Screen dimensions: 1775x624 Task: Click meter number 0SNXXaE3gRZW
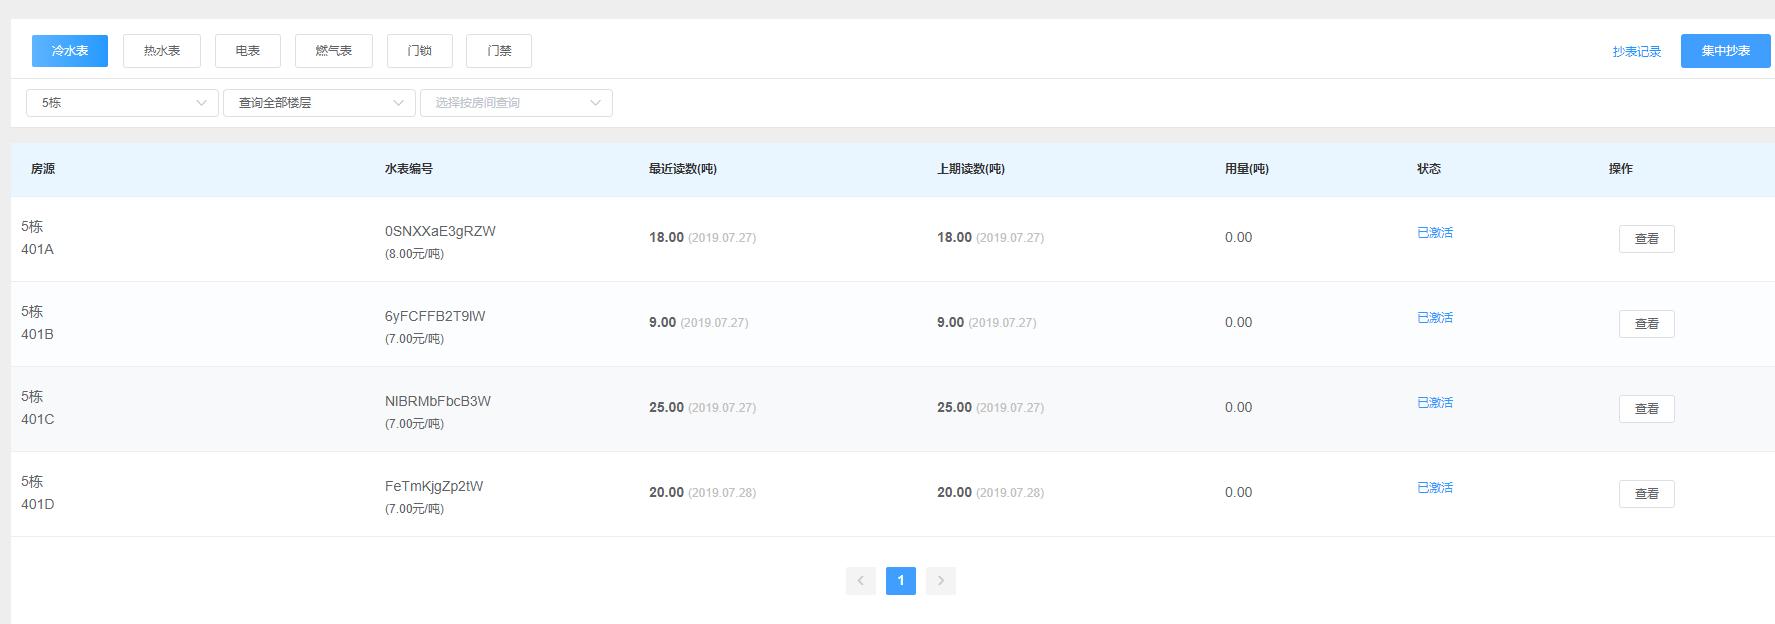pyautogui.click(x=440, y=231)
